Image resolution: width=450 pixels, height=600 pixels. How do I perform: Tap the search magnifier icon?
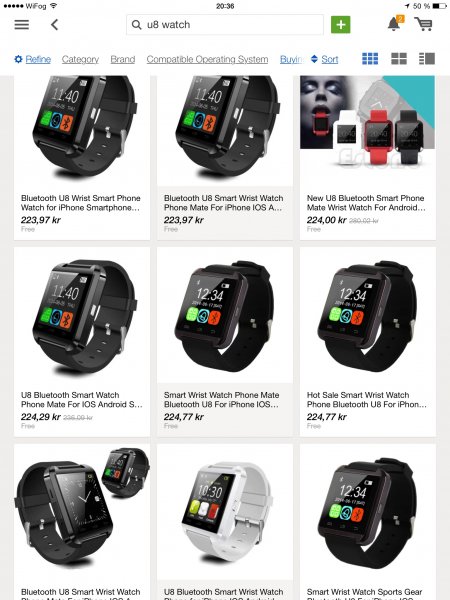pos(136,25)
